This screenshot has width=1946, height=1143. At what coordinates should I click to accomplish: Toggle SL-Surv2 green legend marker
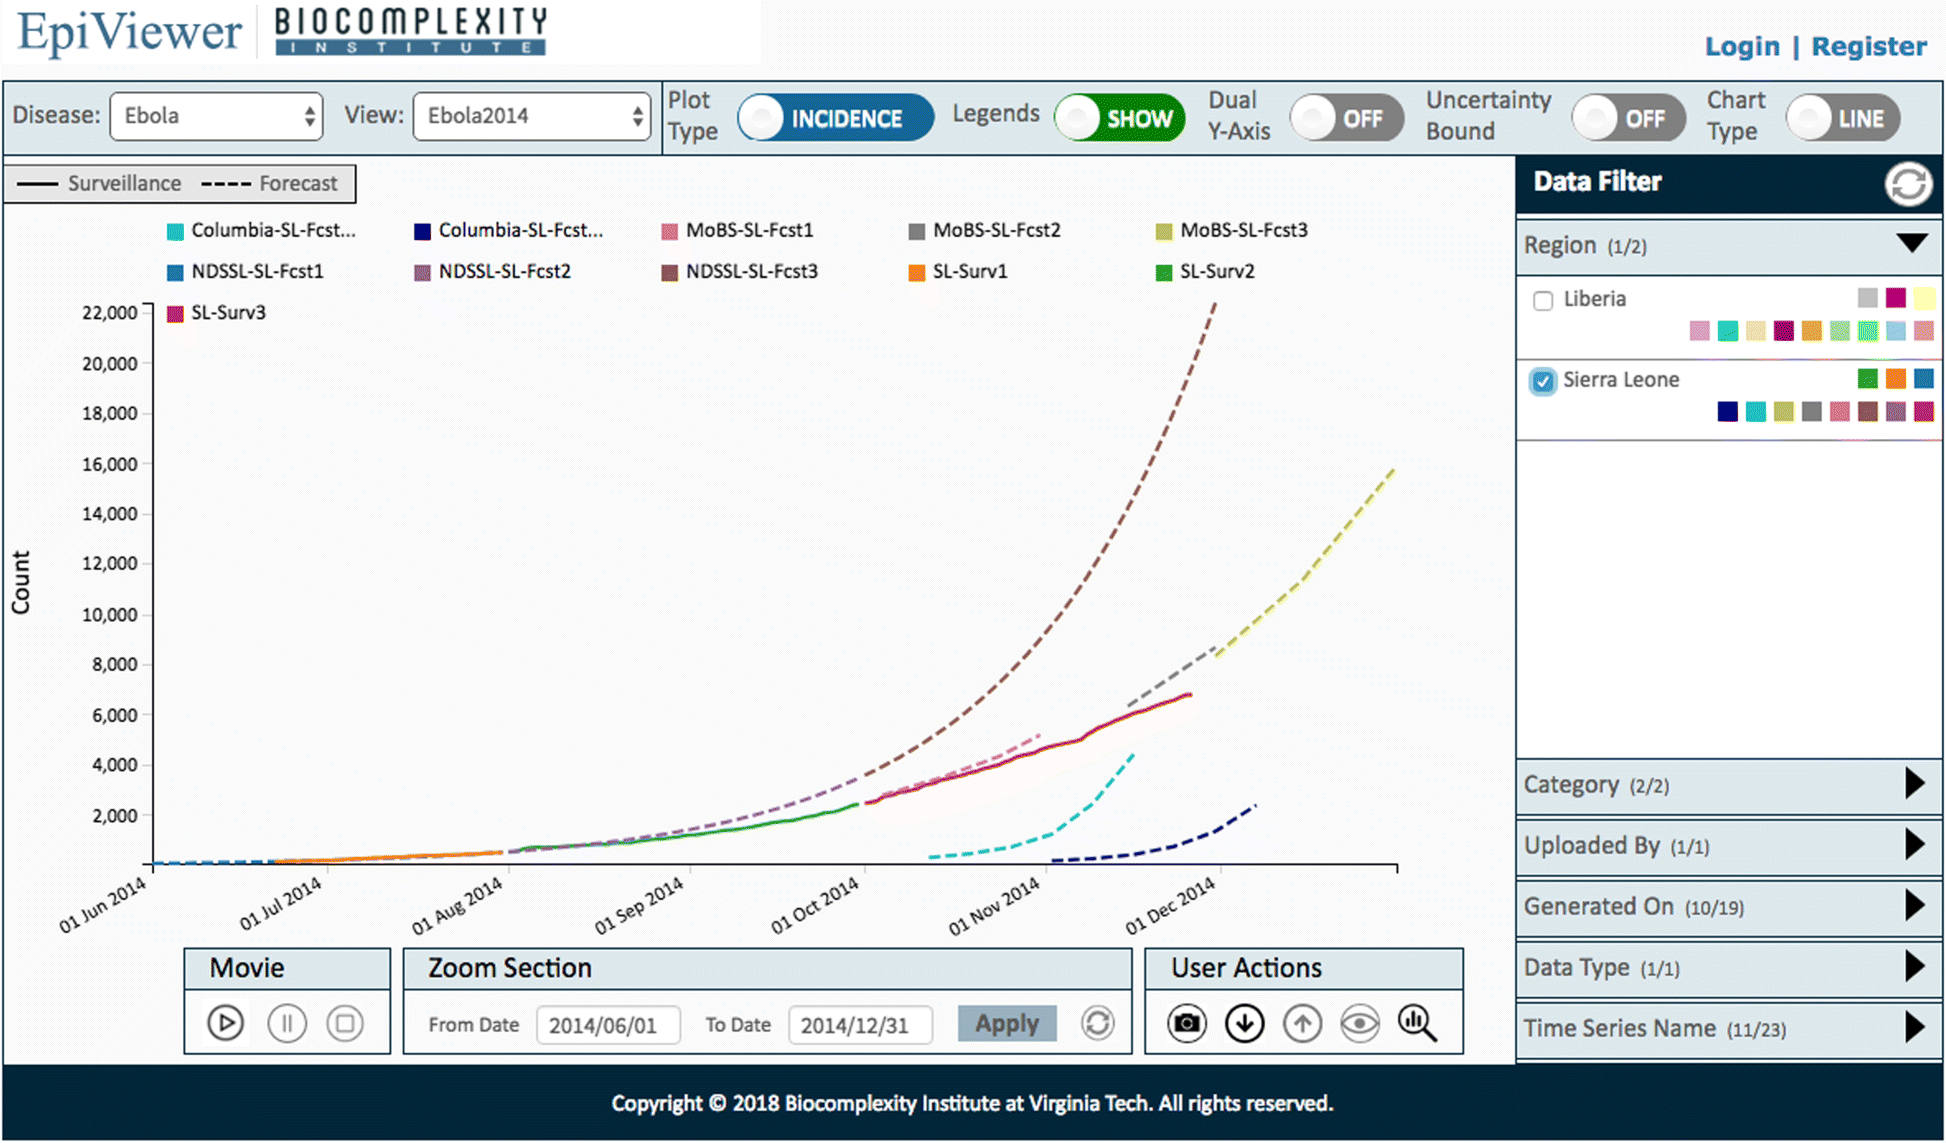(1164, 272)
